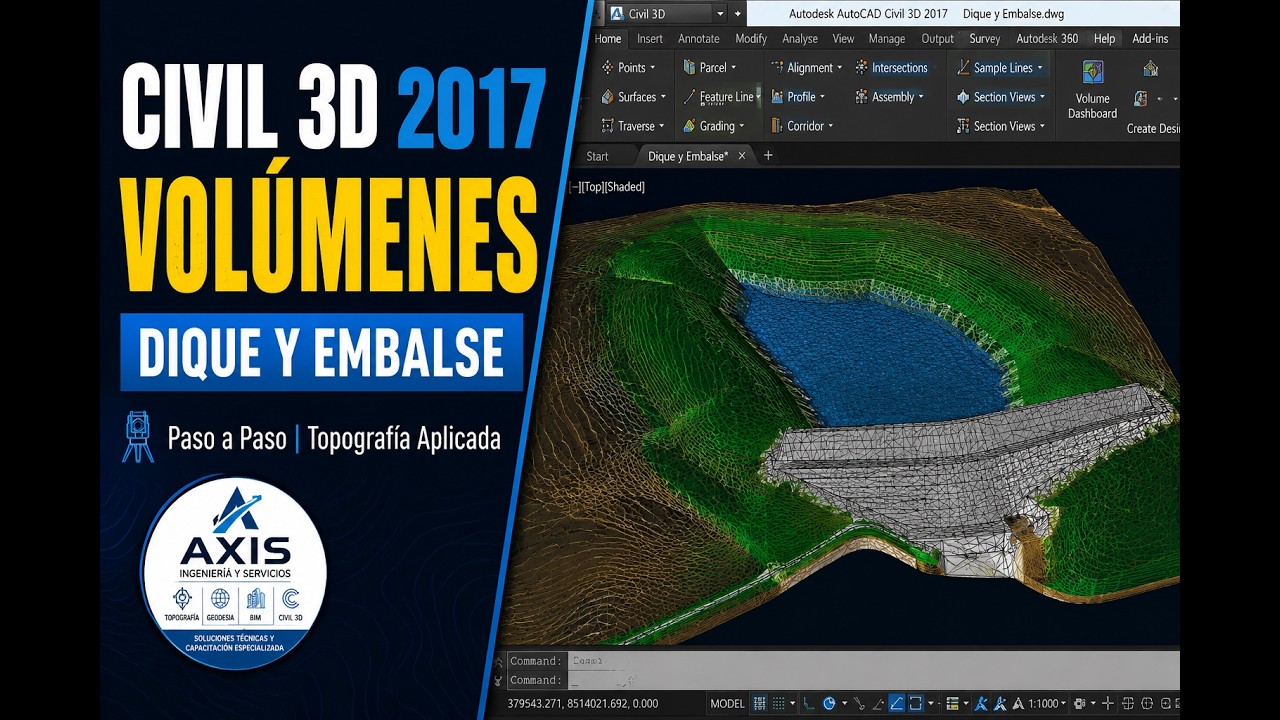Expand the Sample Lines dropdown arrow

point(1040,68)
